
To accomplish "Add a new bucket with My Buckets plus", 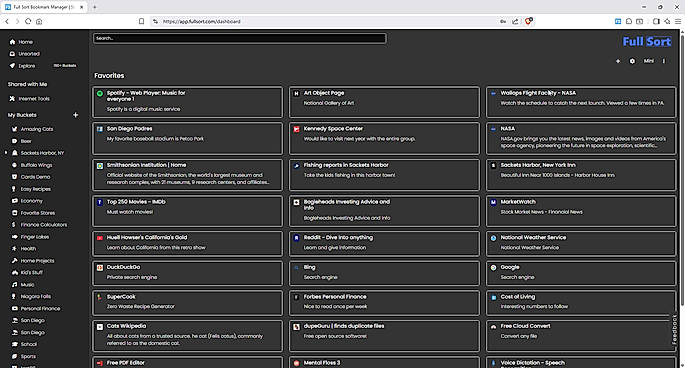I will pos(76,115).
